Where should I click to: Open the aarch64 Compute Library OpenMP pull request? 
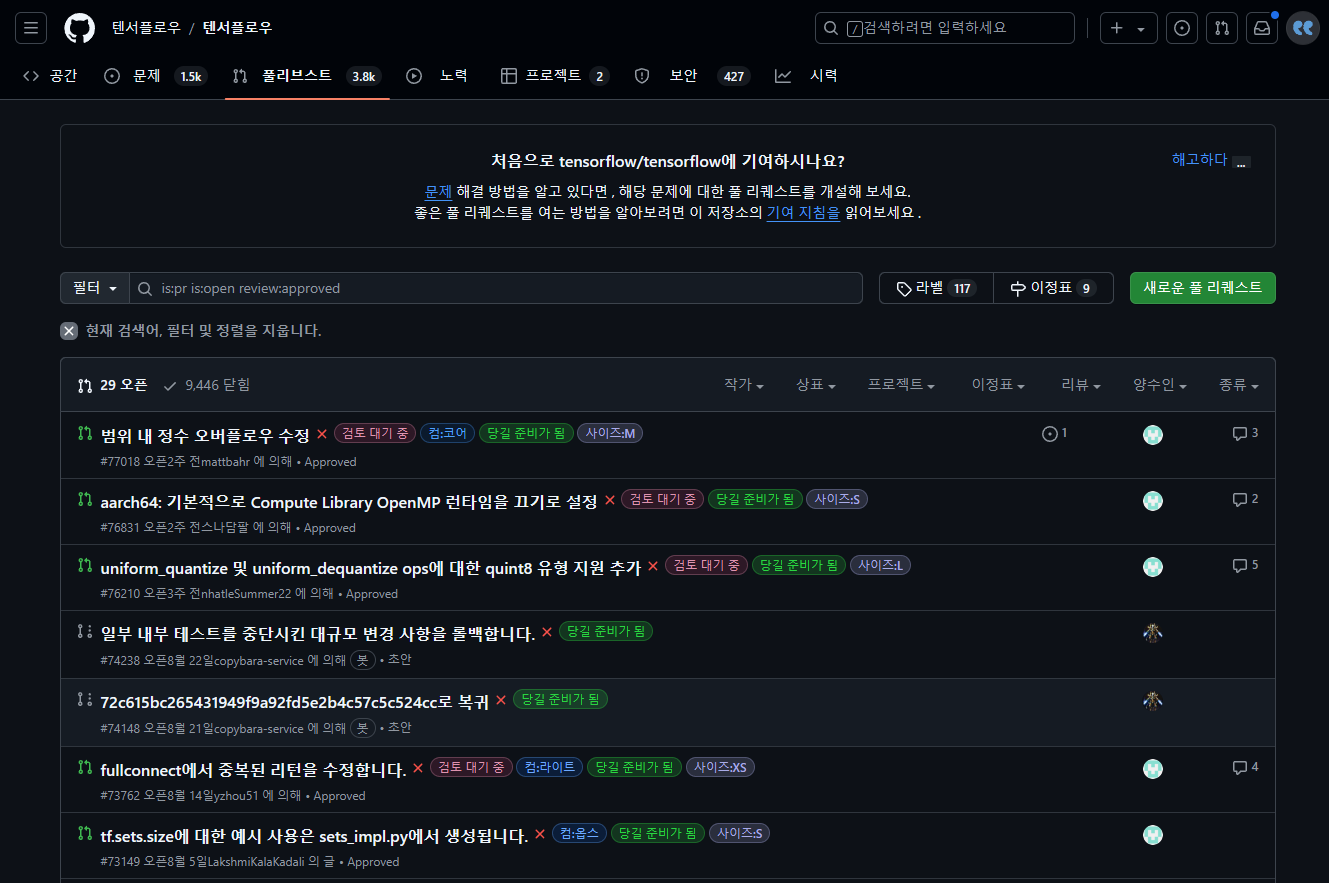[349, 501]
